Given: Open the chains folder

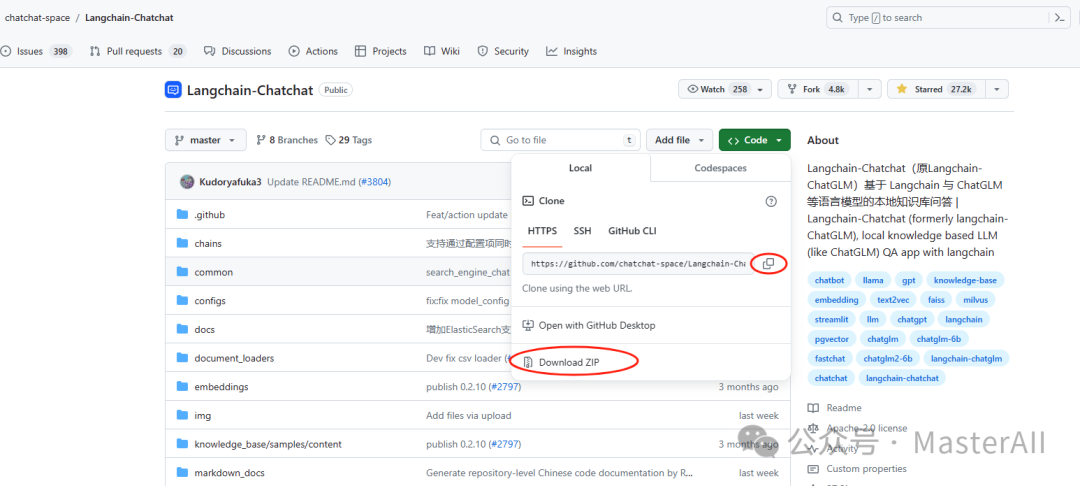Looking at the screenshot, I should pos(208,244).
